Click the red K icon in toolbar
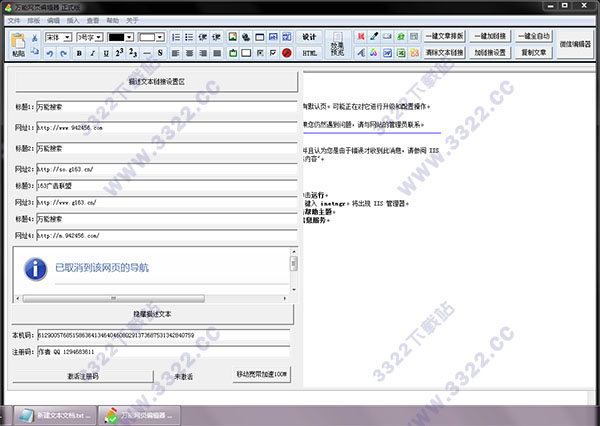 coord(360,36)
